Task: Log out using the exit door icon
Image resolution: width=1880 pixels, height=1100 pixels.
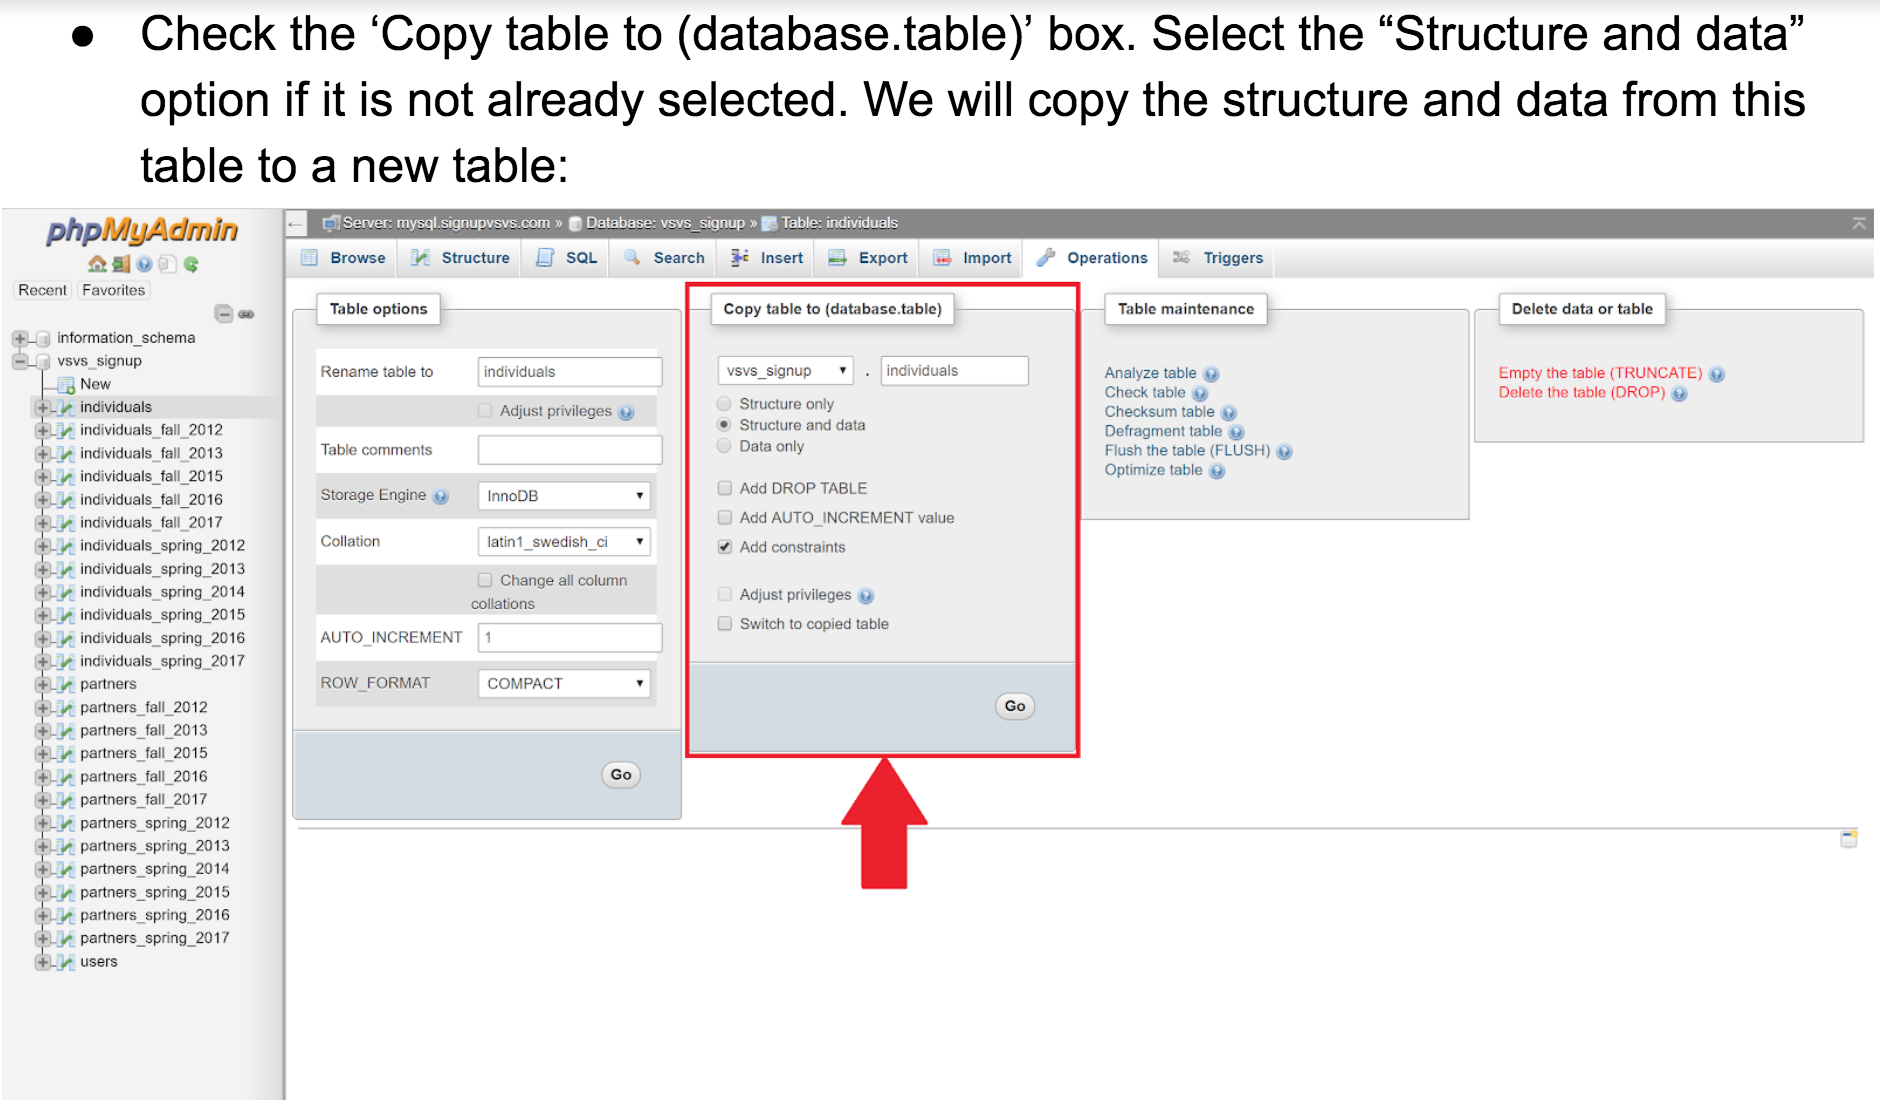Action: (122, 265)
